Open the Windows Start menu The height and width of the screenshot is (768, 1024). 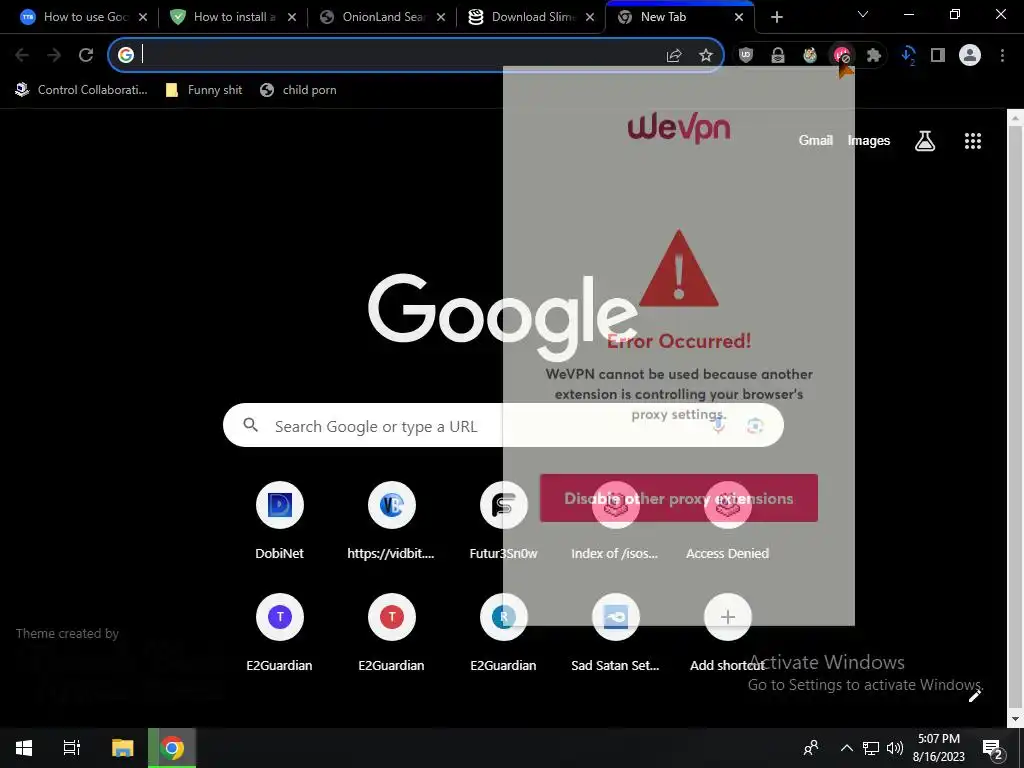[x=24, y=748]
